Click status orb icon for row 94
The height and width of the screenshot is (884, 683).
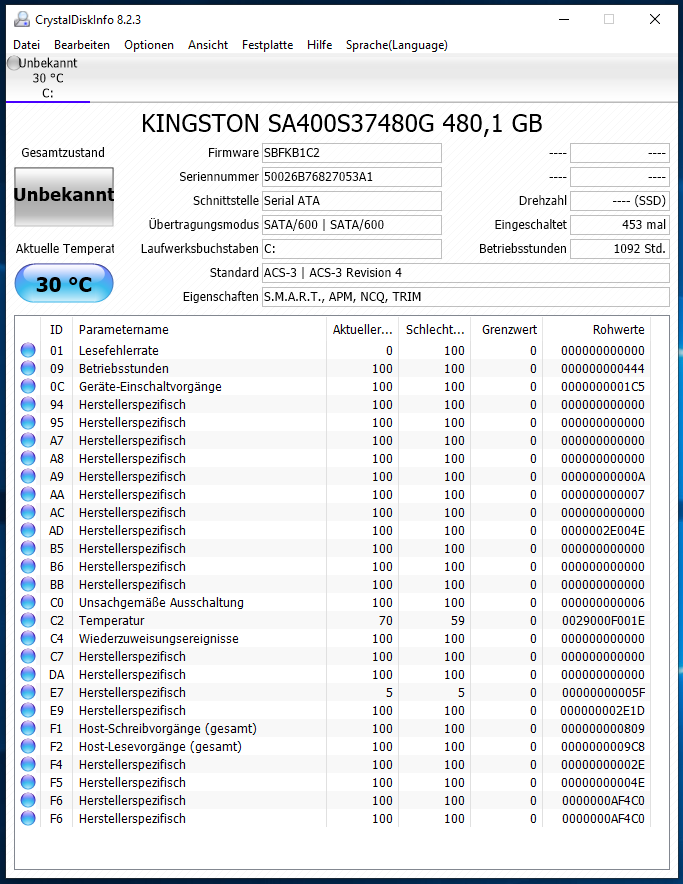tap(28, 404)
